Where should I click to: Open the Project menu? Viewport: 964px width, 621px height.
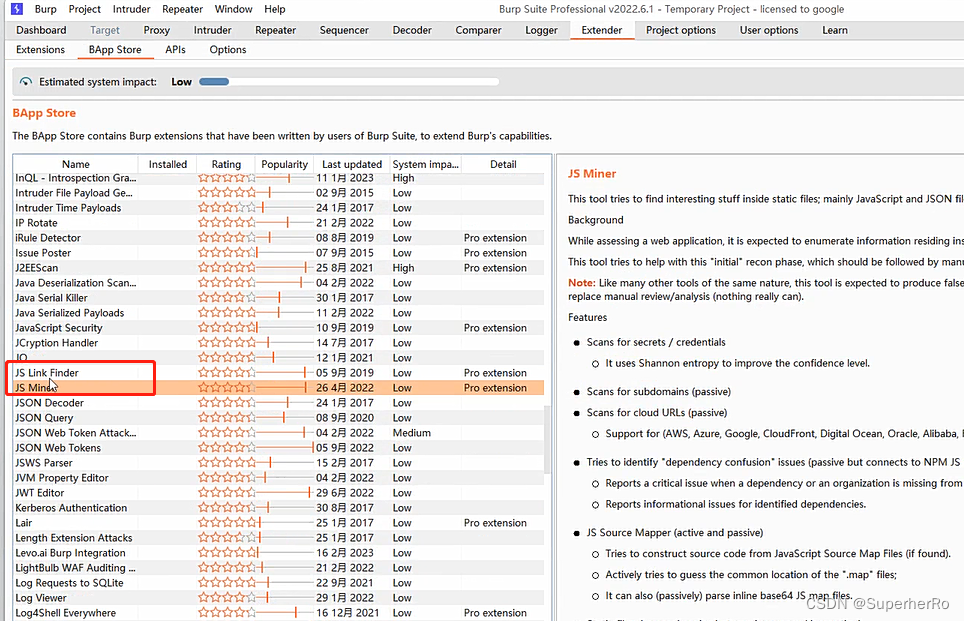tap(85, 9)
